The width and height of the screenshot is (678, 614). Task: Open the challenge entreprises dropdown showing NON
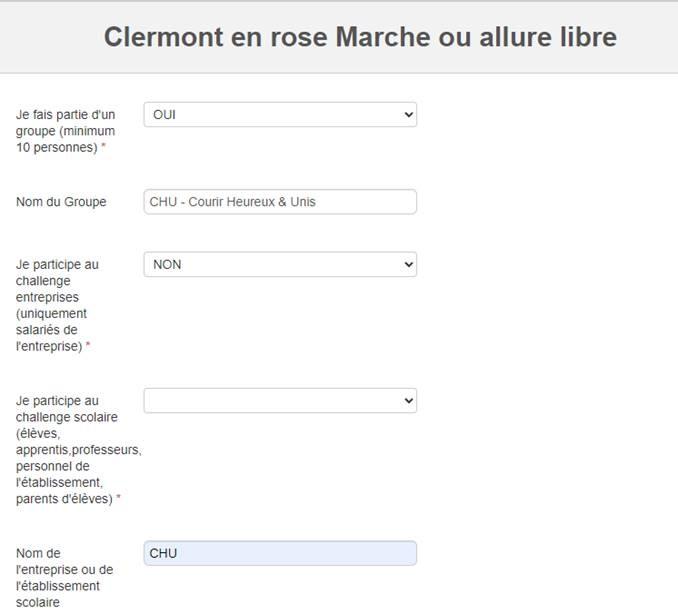coord(280,264)
